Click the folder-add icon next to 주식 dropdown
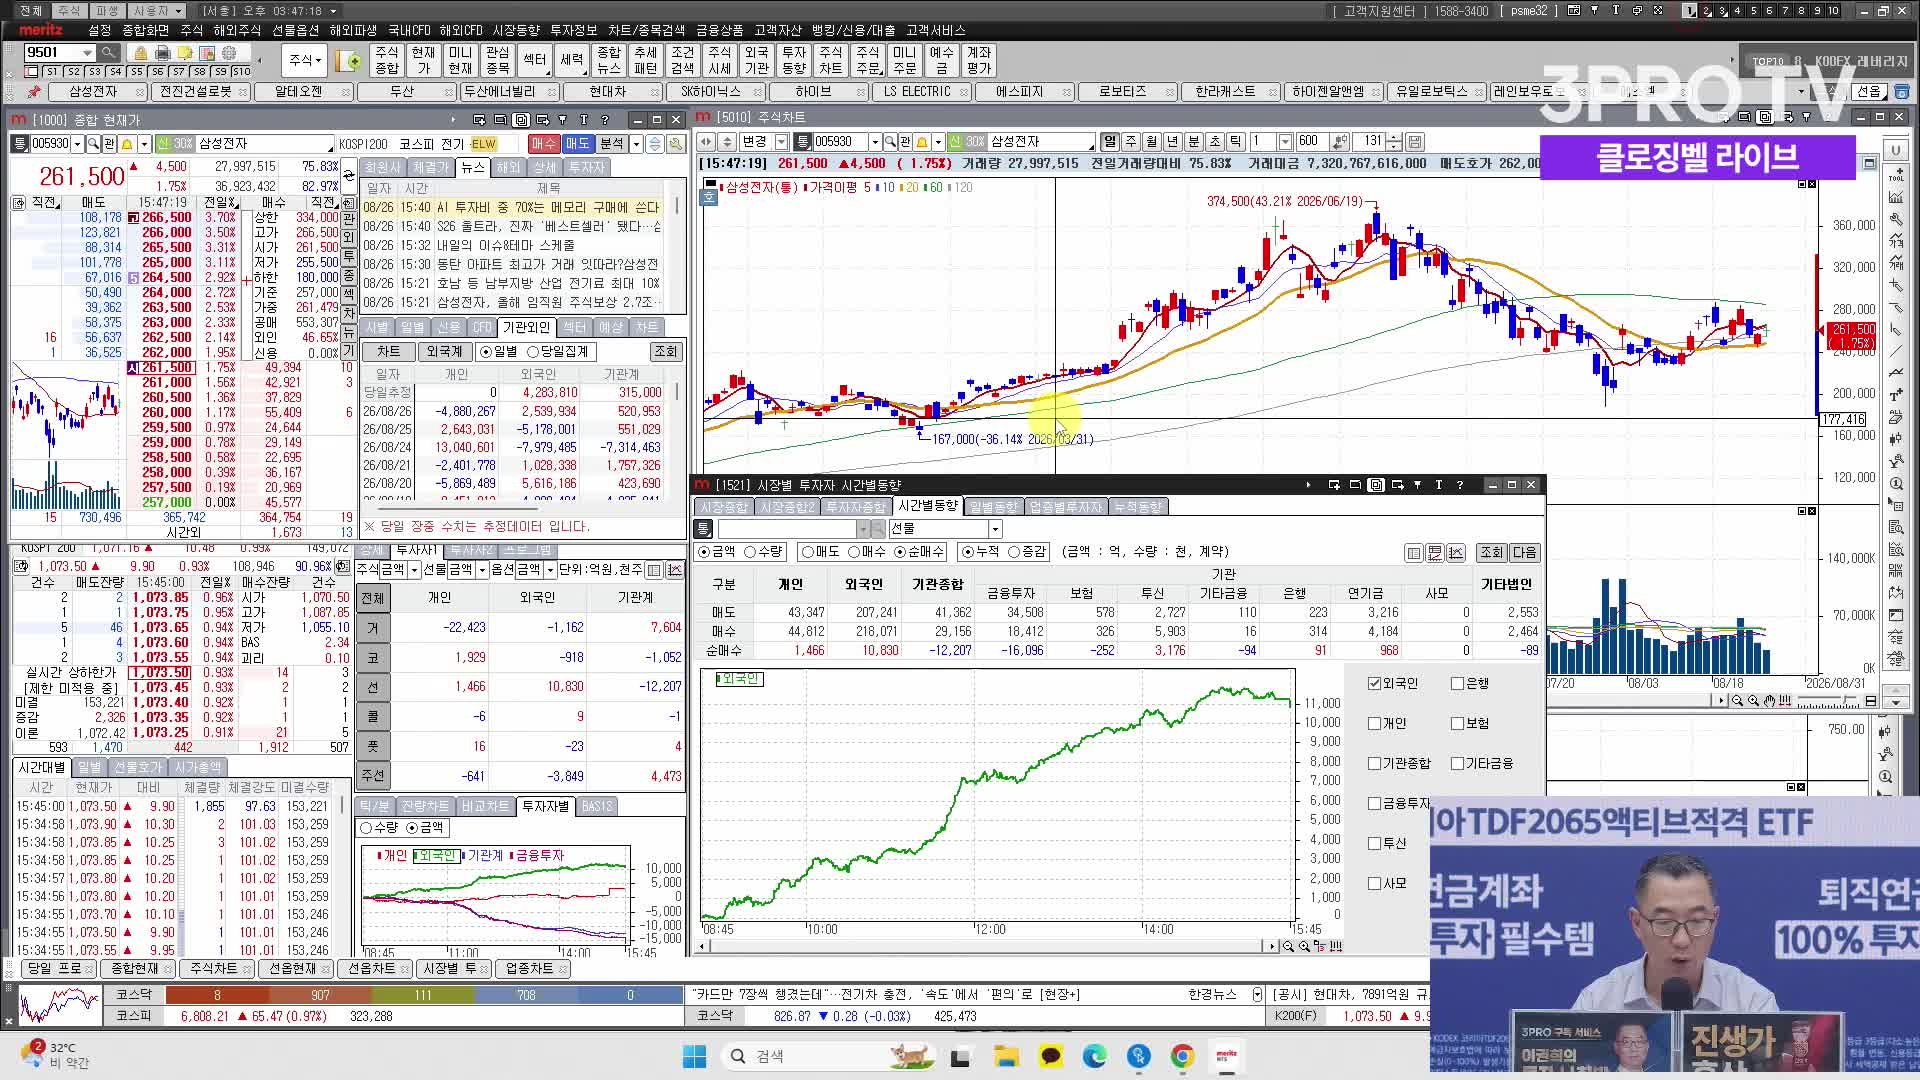Image resolution: width=1920 pixels, height=1080 pixels. [348, 61]
